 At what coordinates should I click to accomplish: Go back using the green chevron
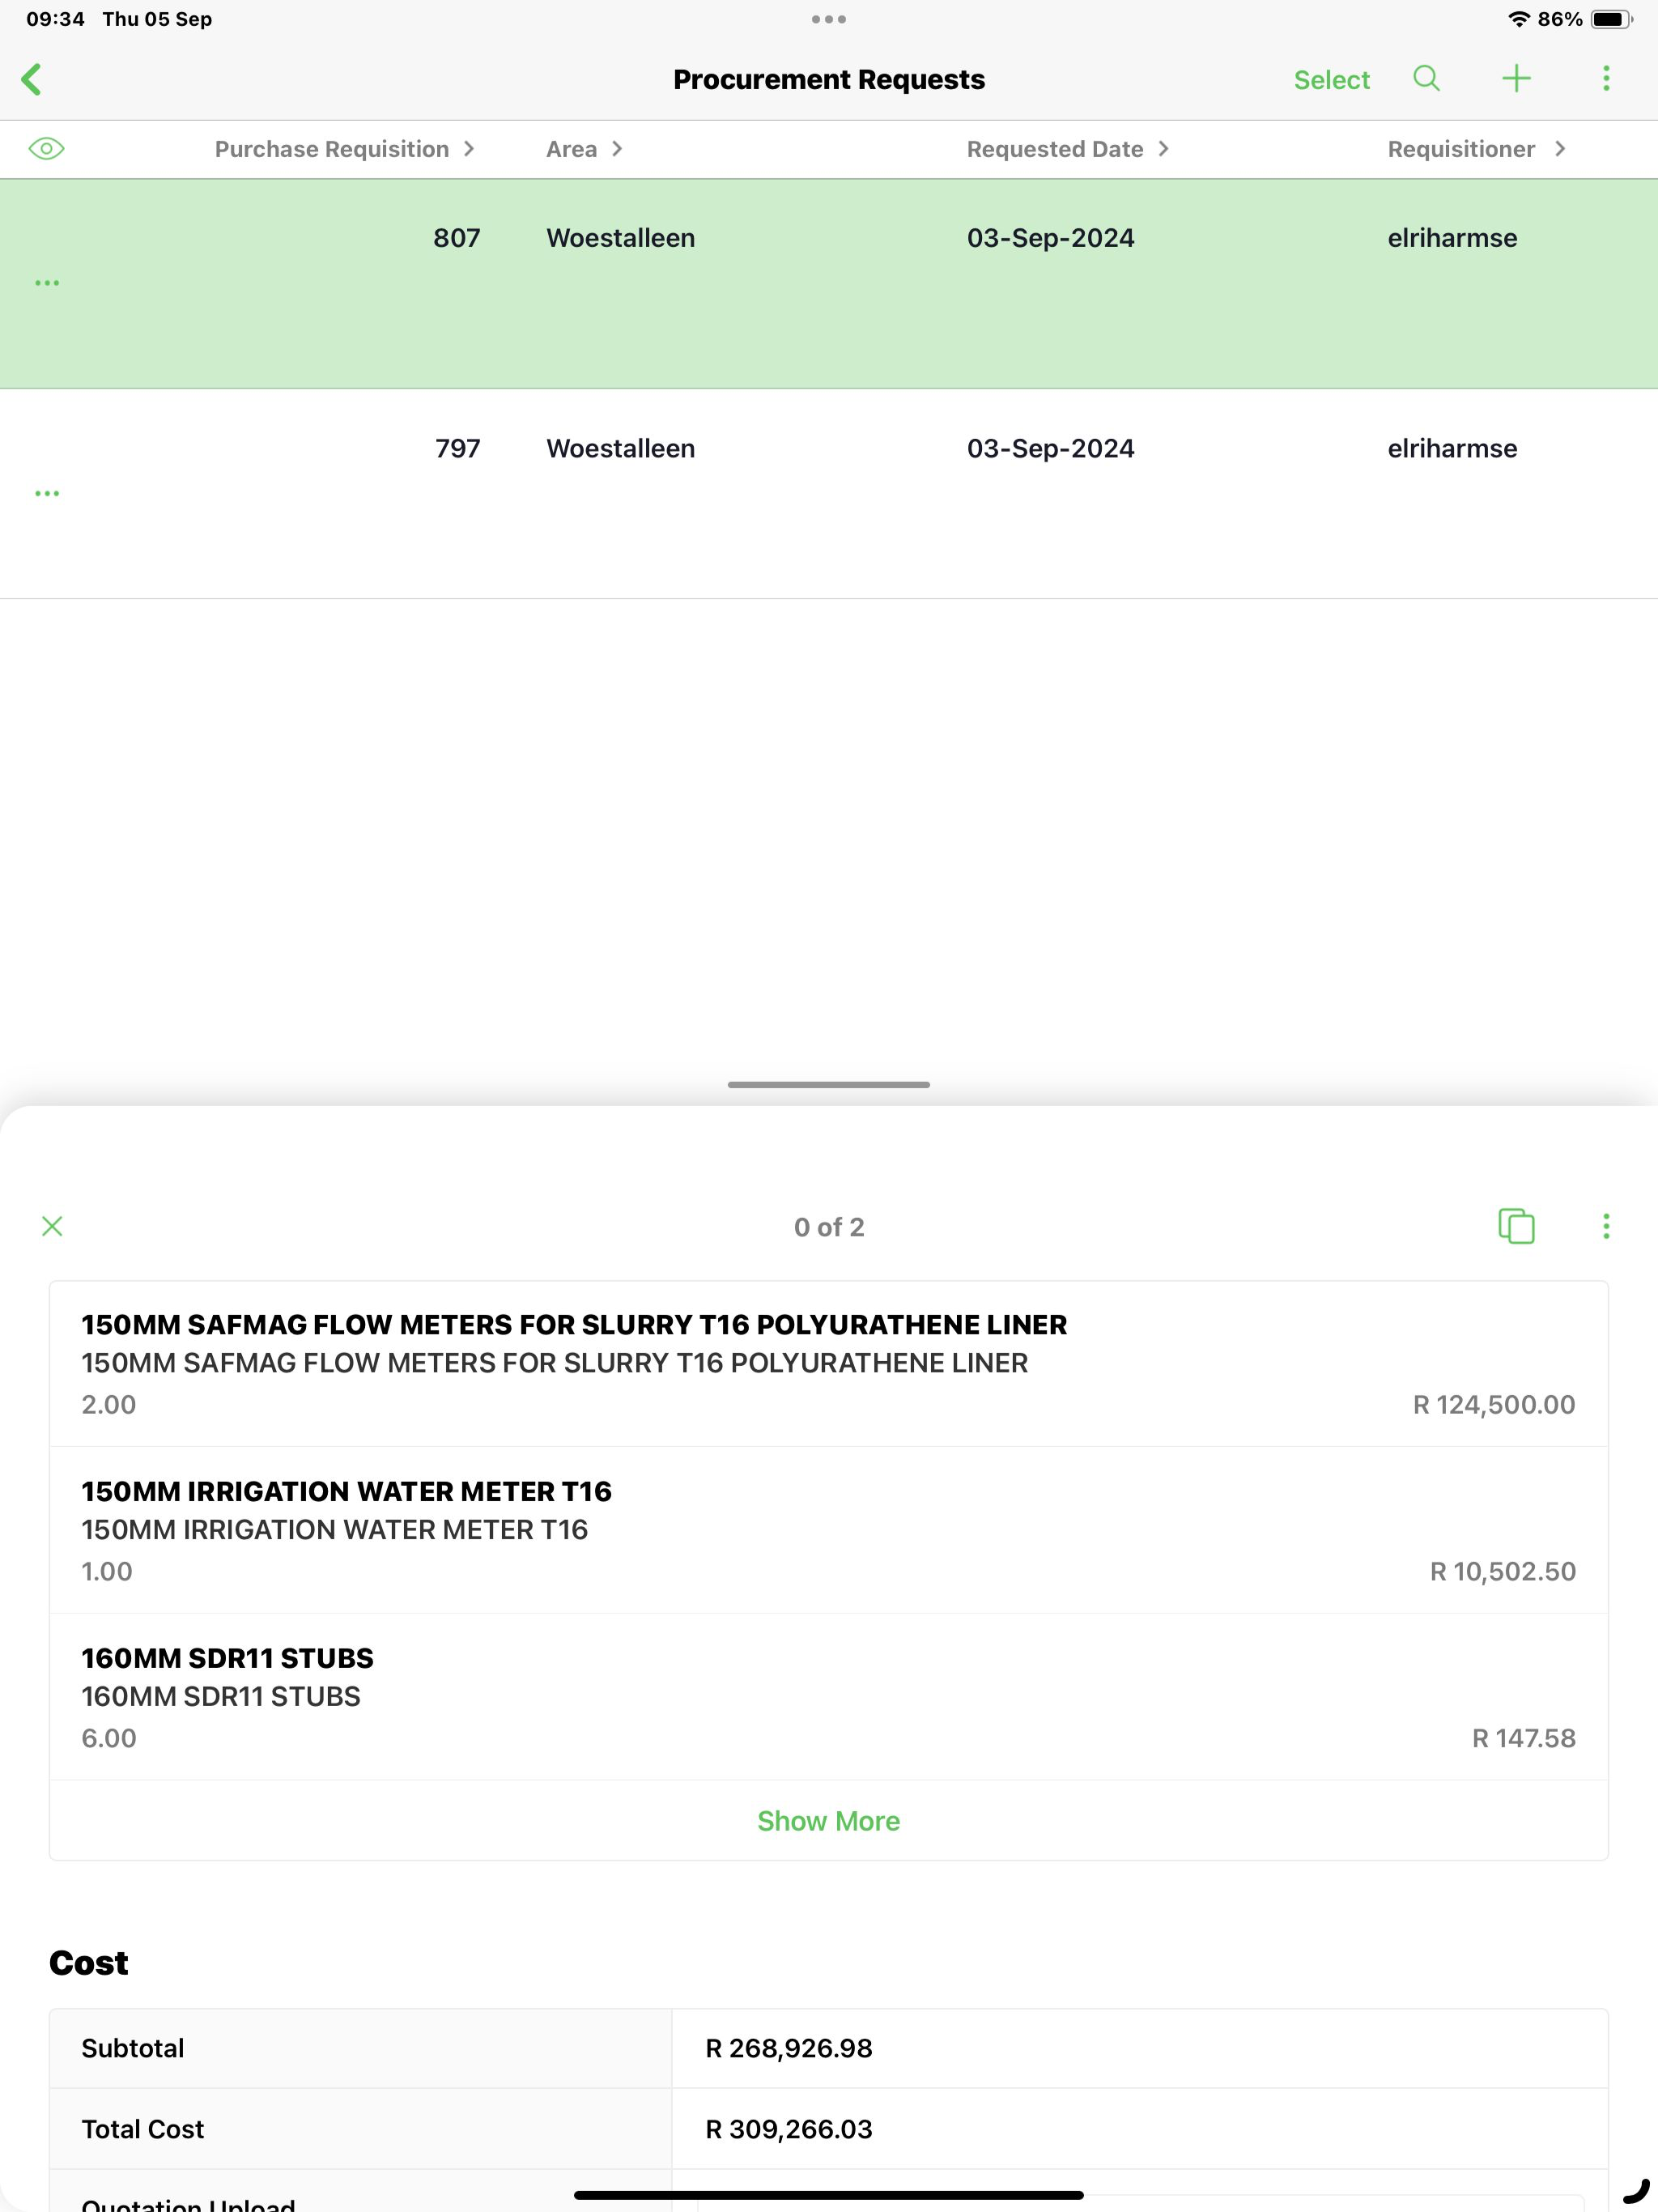click(x=32, y=79)
